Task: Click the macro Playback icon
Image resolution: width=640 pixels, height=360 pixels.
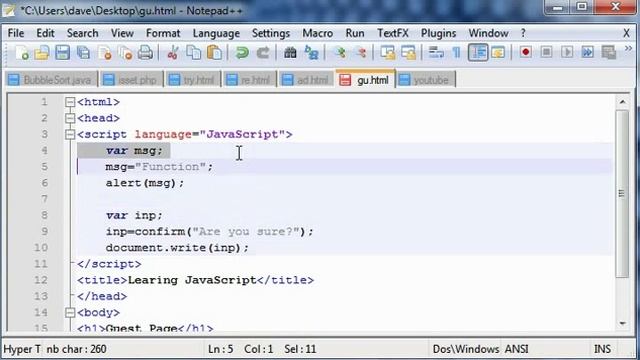Action: [567, 52]
